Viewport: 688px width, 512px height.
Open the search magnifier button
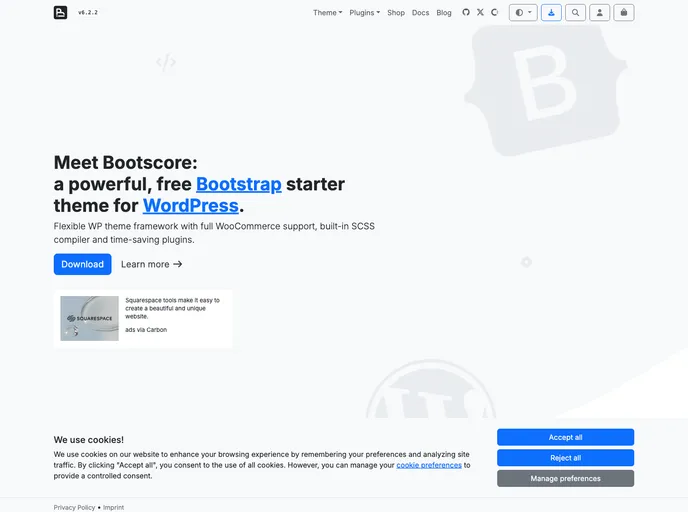click(x=575, y=13)
